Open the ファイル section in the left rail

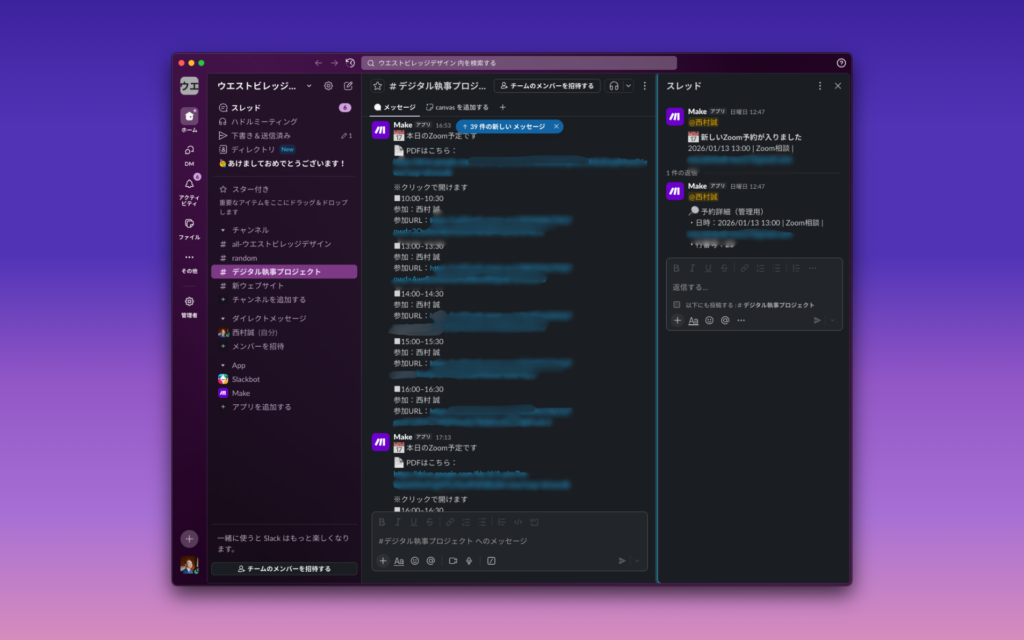pyautogui.click(x=189, y=224)
